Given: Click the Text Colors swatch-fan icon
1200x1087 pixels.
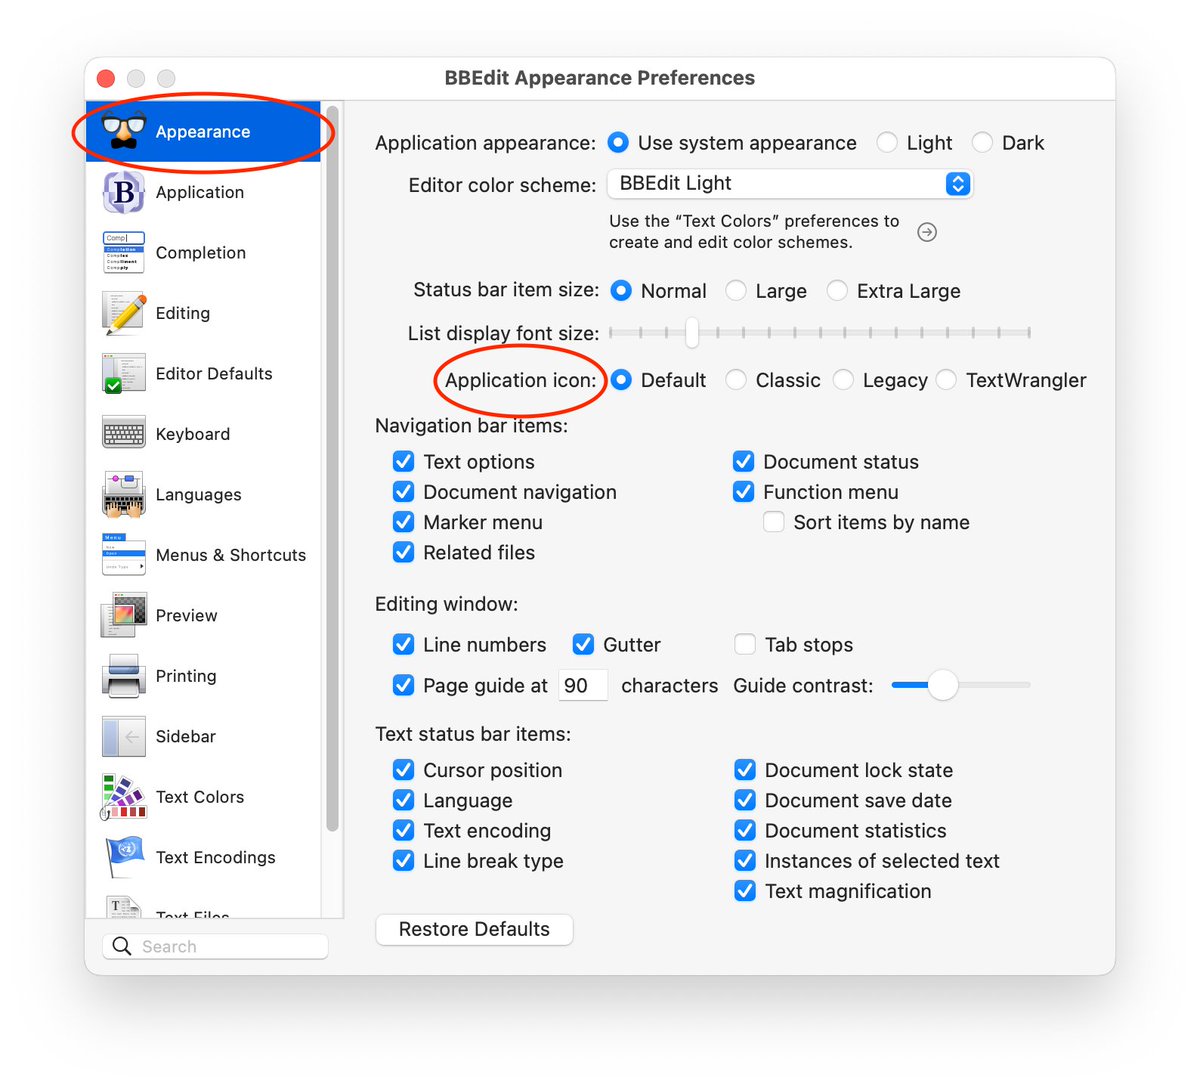Looking at the screenshot, I should tap(124, 797).
